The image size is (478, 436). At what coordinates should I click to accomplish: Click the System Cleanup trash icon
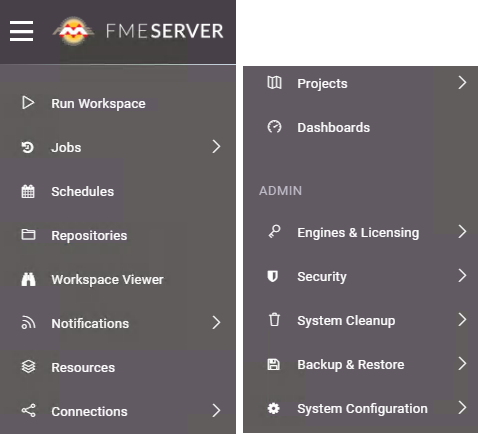[274, 319]
